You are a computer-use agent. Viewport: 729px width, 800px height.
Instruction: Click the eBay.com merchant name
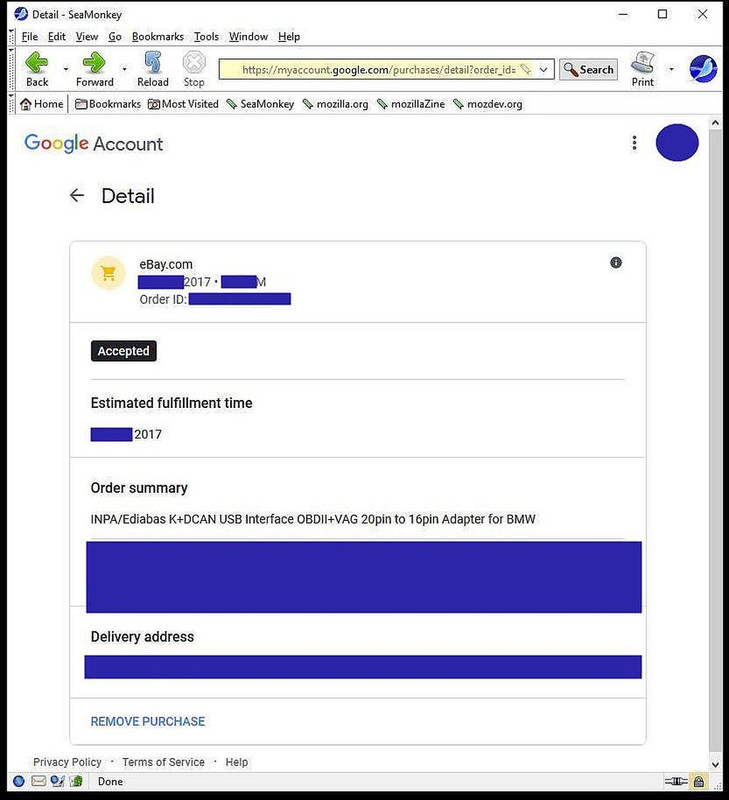tap(166, 264)
